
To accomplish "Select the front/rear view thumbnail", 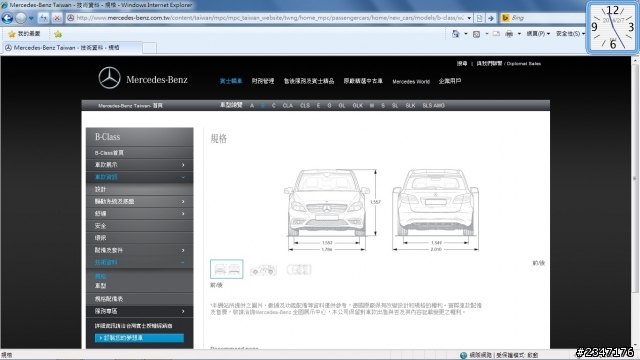I will [227, 269].
